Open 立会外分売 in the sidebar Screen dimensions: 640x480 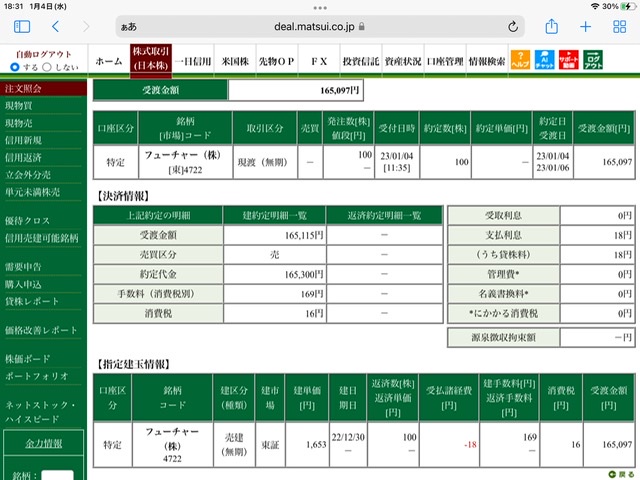coord(28,175)
